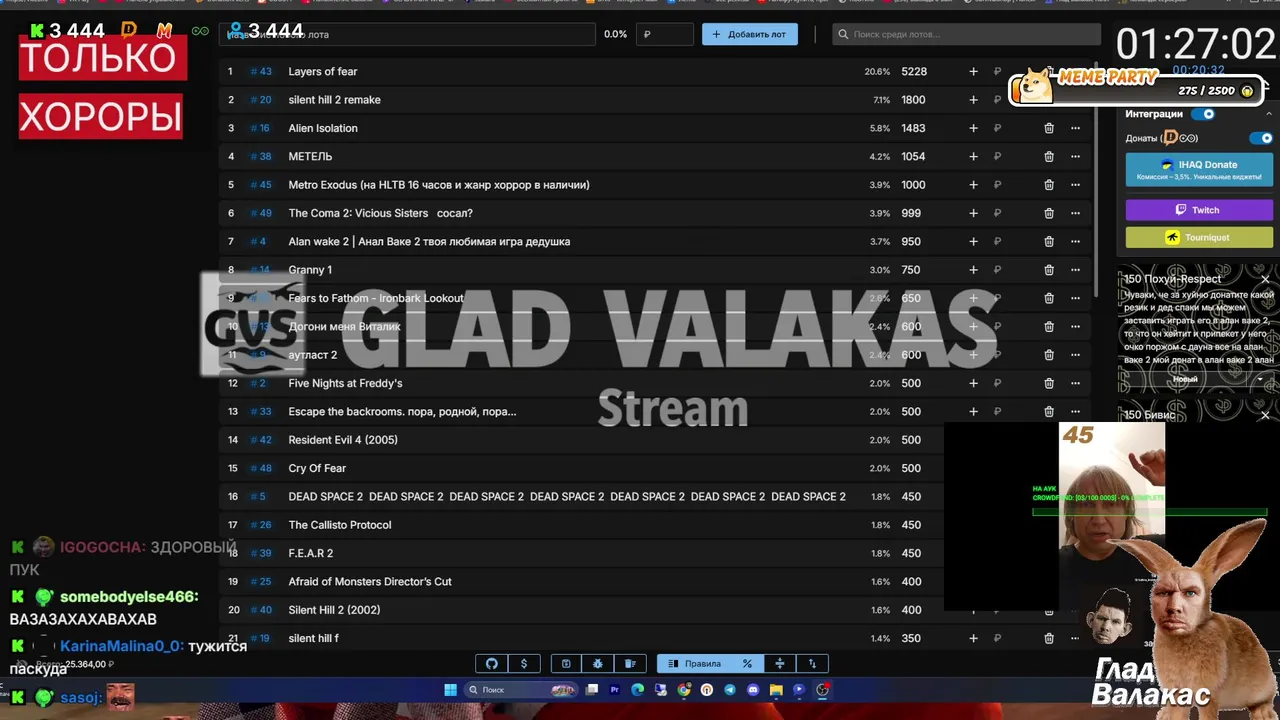Select The Callisto Protocol lot name
1280x720 pixels.
click(x=340, y=525)
